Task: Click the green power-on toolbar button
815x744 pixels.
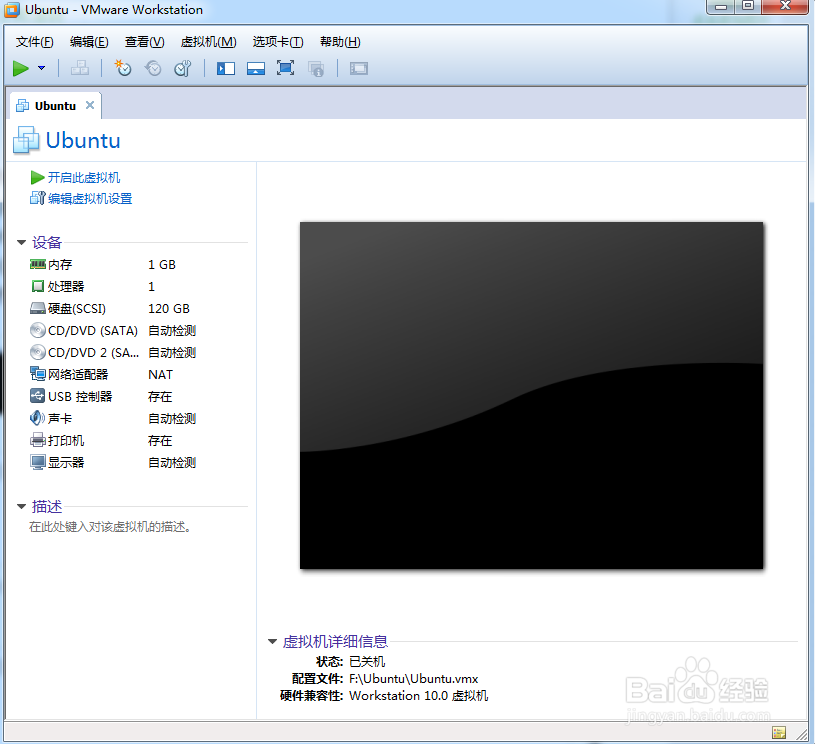Action: (x=21, y=68)
